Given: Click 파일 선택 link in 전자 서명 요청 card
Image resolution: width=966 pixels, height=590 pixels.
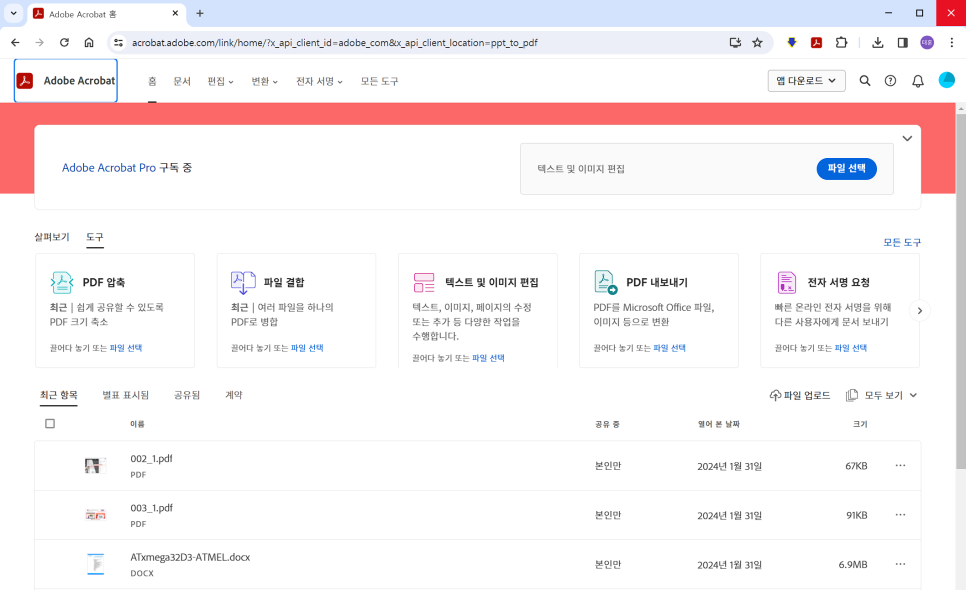Looking at the screenshot, I should [x=850, y=348].
